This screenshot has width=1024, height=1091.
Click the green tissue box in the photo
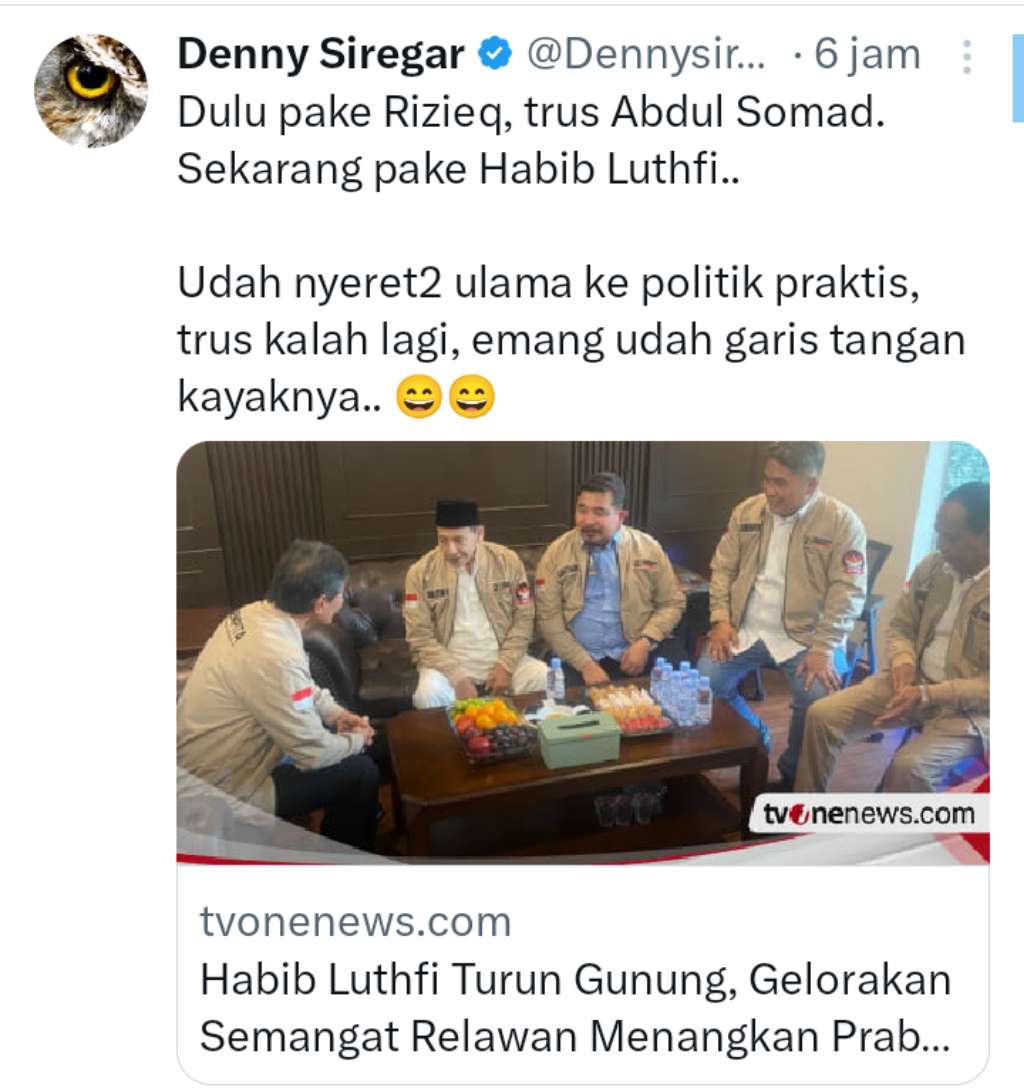[579, 740]
